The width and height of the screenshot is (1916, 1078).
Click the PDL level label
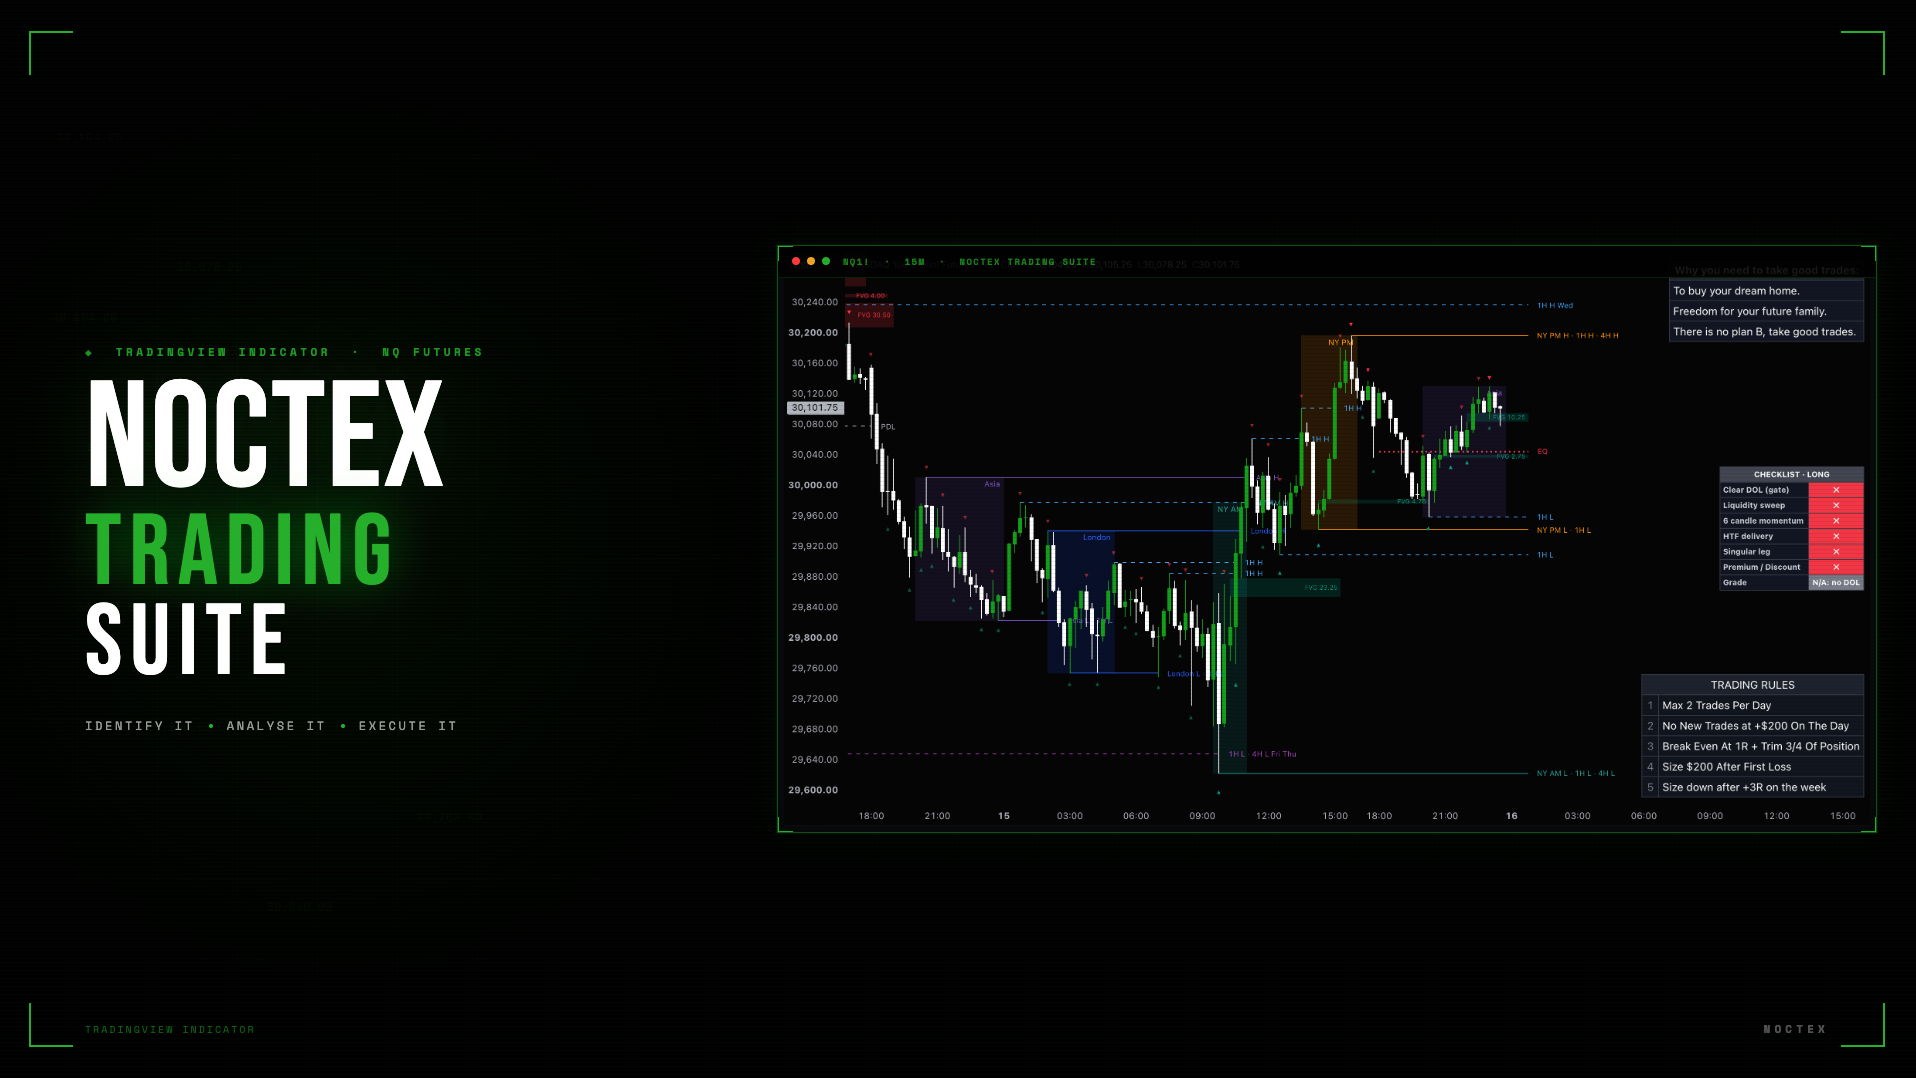click(888, 427)
